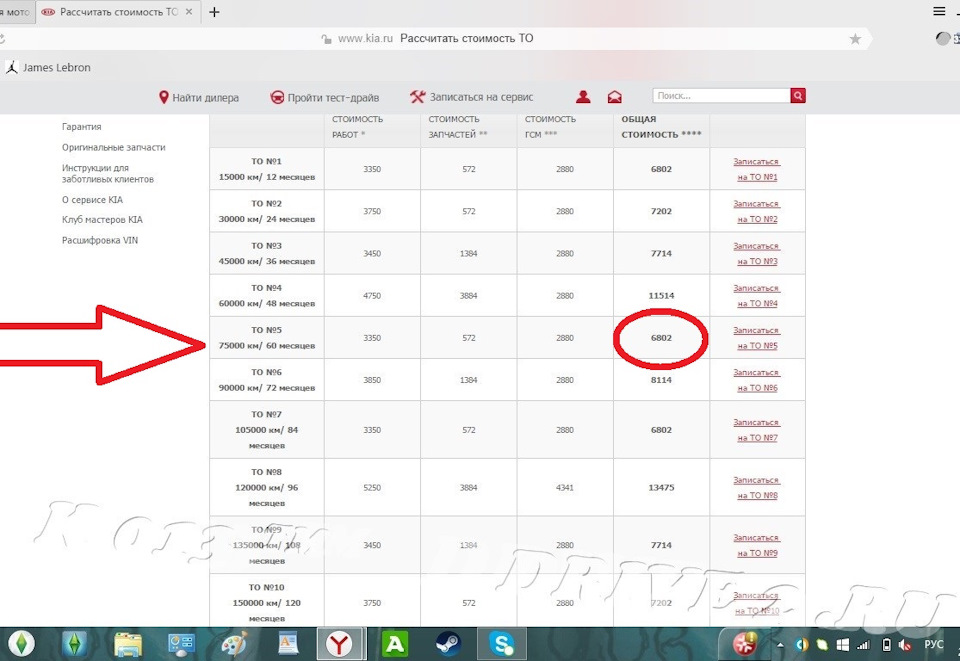Show hidden tray icons arrow

[x=779, y=645]
